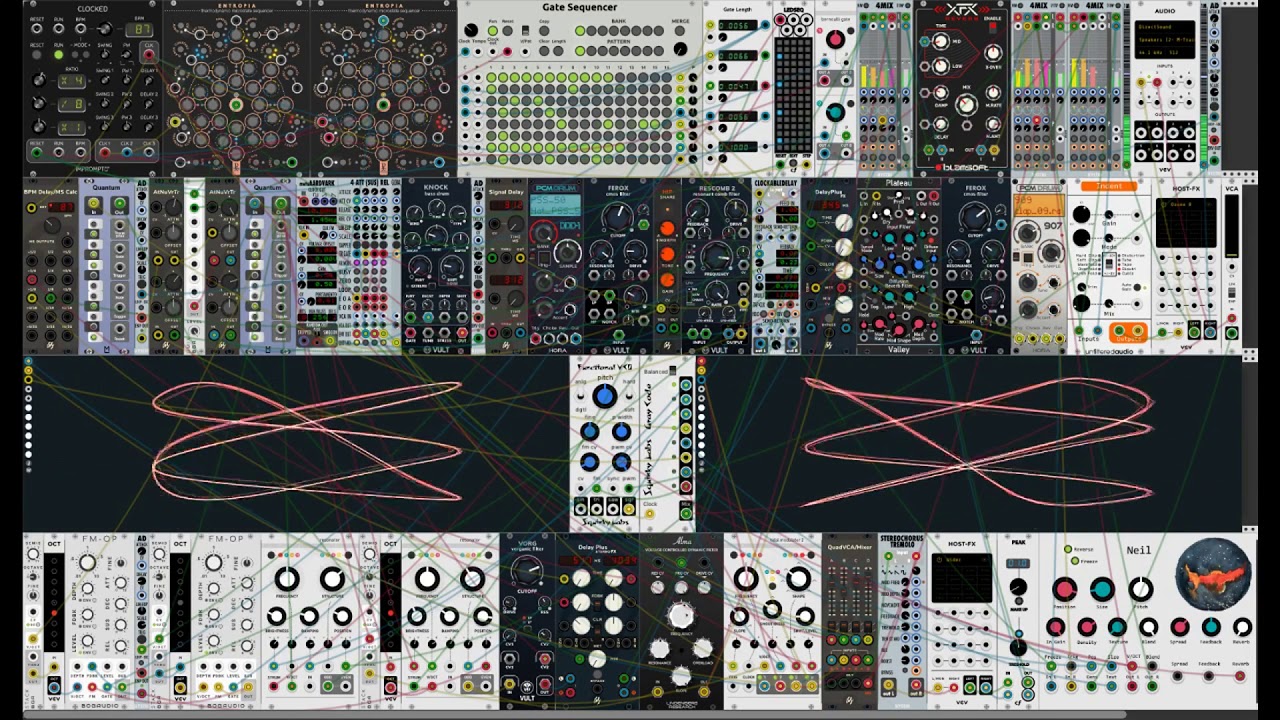This screenshot has width=1280, height=720.
Task: Click the Spread knob on Neil
Action: [1180, 627]
